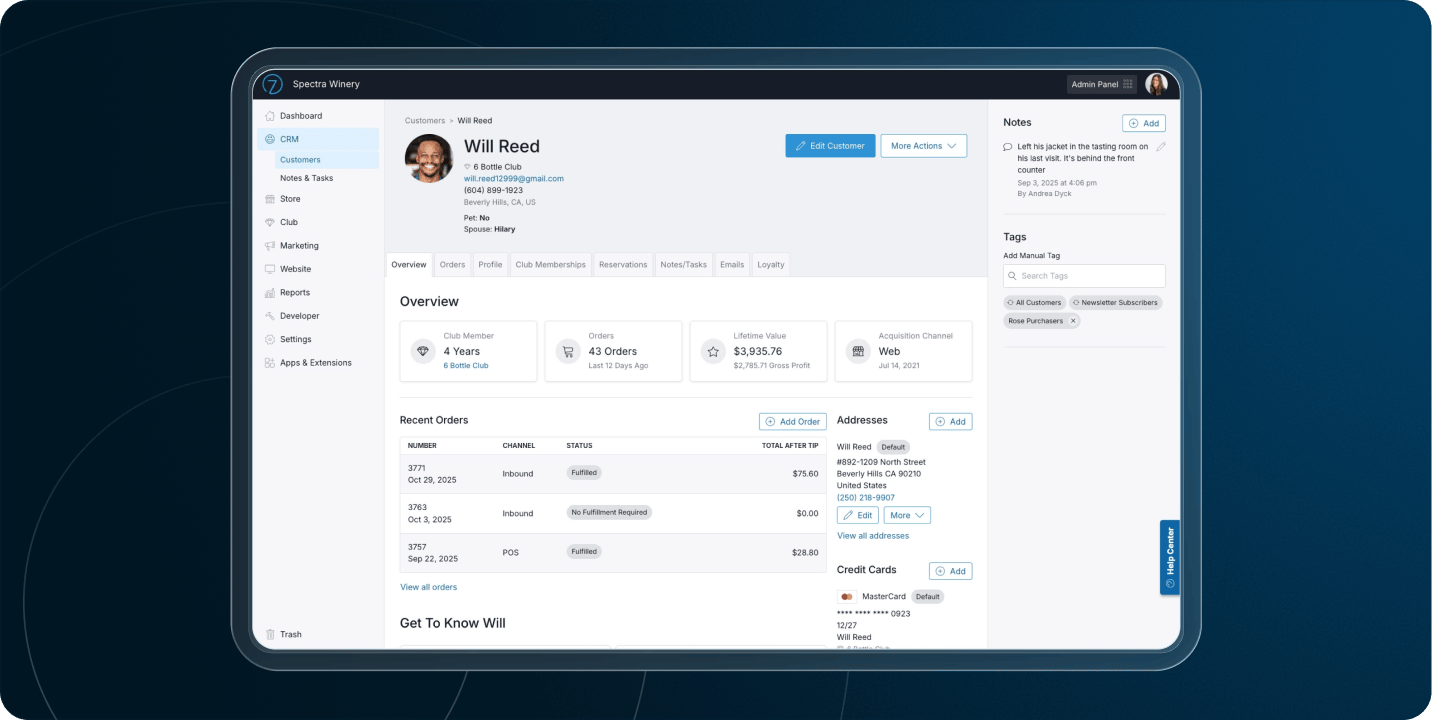1432x720 pixels.
Task: Switch to the Orders tab
Action: pos(452,265)
